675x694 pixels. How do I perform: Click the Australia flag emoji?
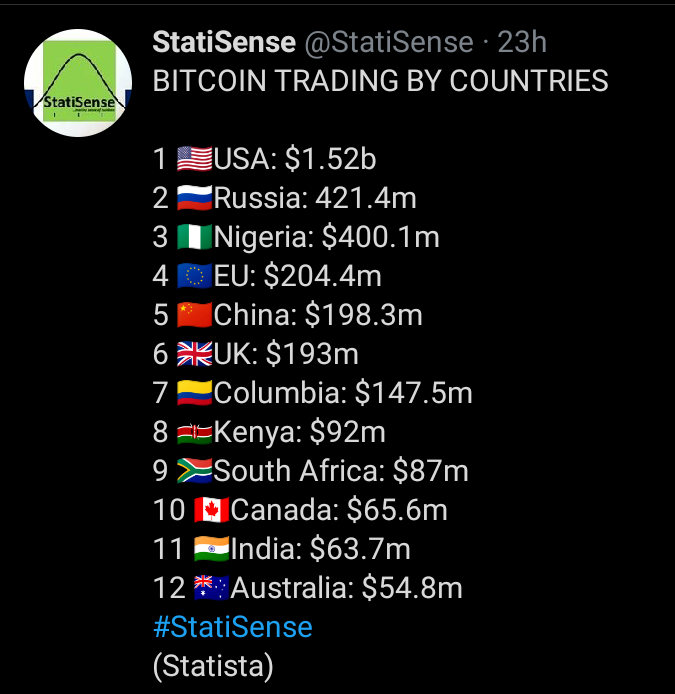pos(212,587)
